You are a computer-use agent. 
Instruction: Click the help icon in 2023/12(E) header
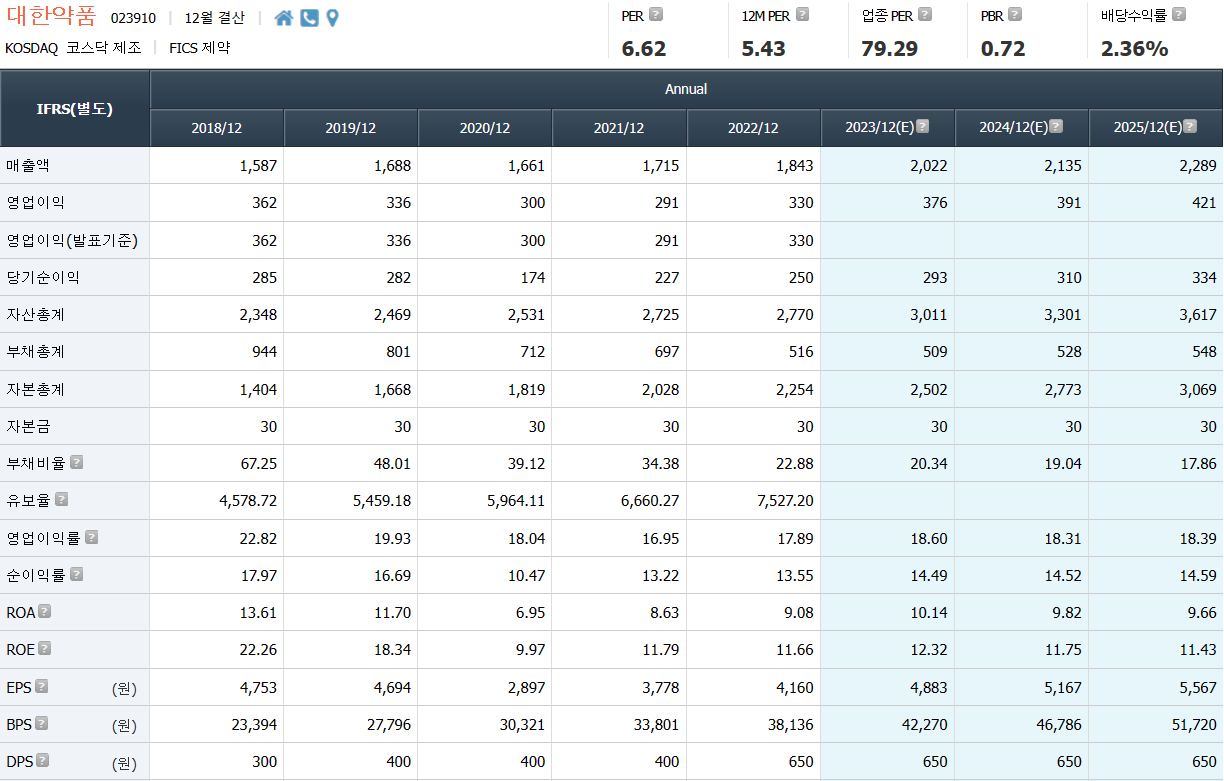(922, 127)
